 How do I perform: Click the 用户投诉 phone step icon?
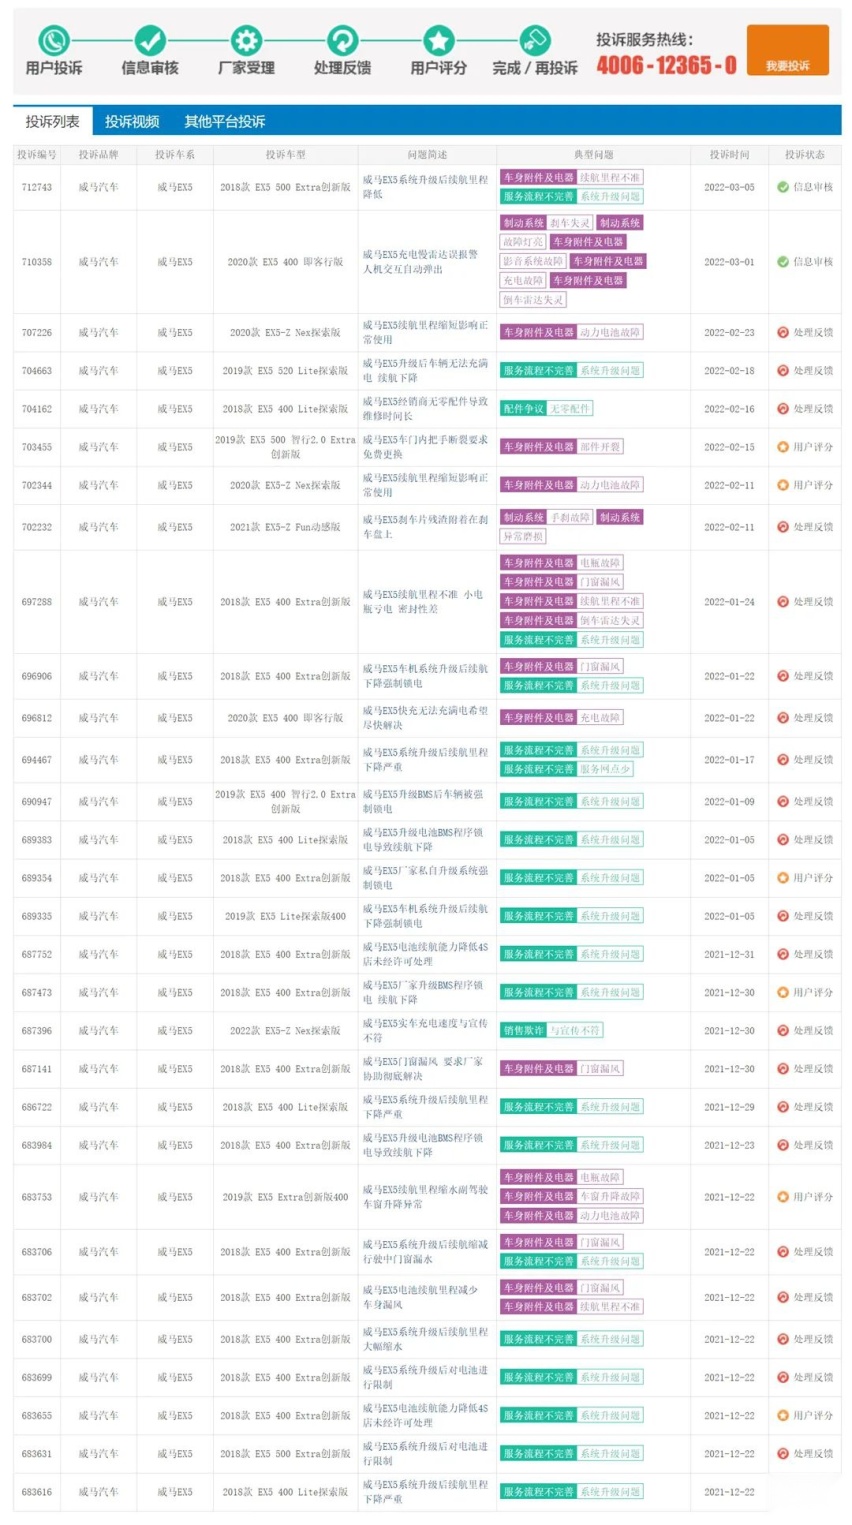click(54, 40)
